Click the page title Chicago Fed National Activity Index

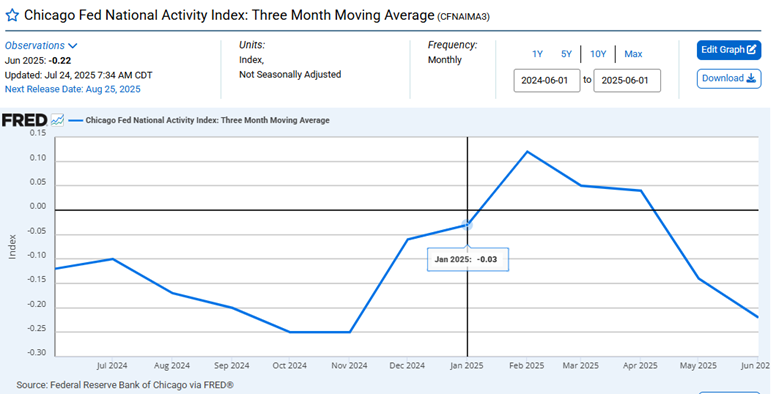(230, 15)
